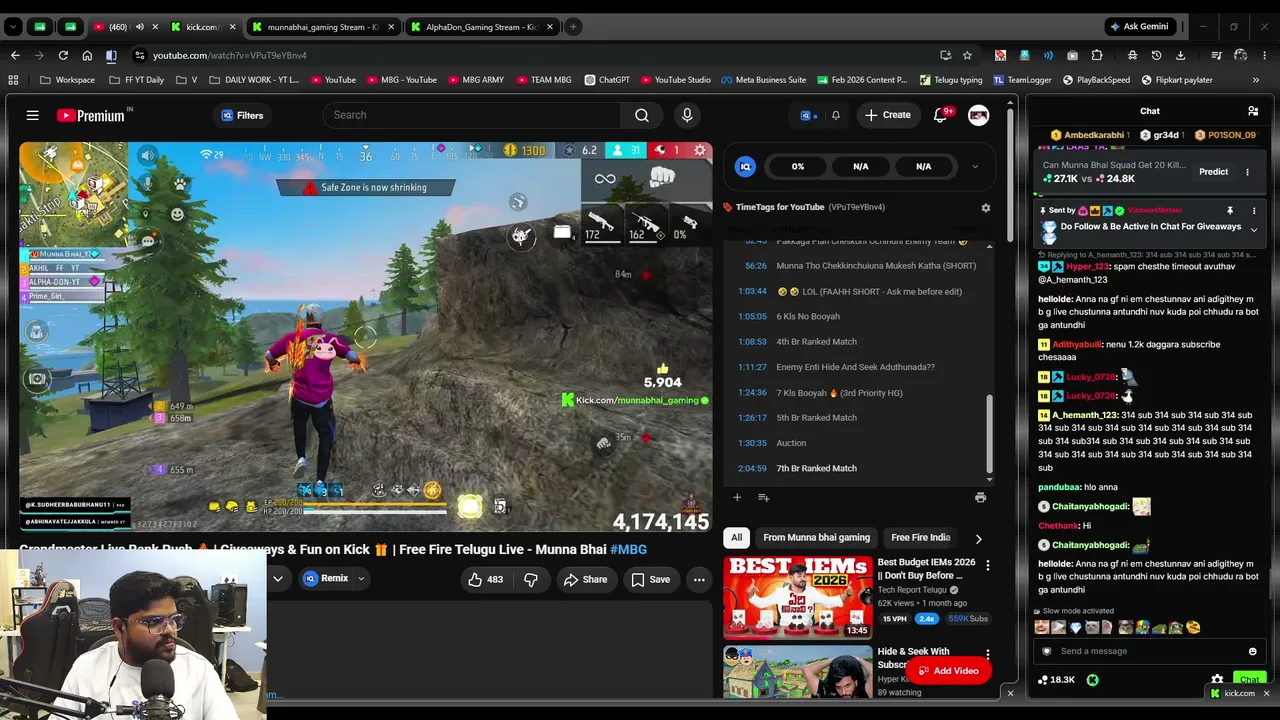The image size is (1280, 720).
Task: Open YouTube notifications bell
Action: [941, 115]
